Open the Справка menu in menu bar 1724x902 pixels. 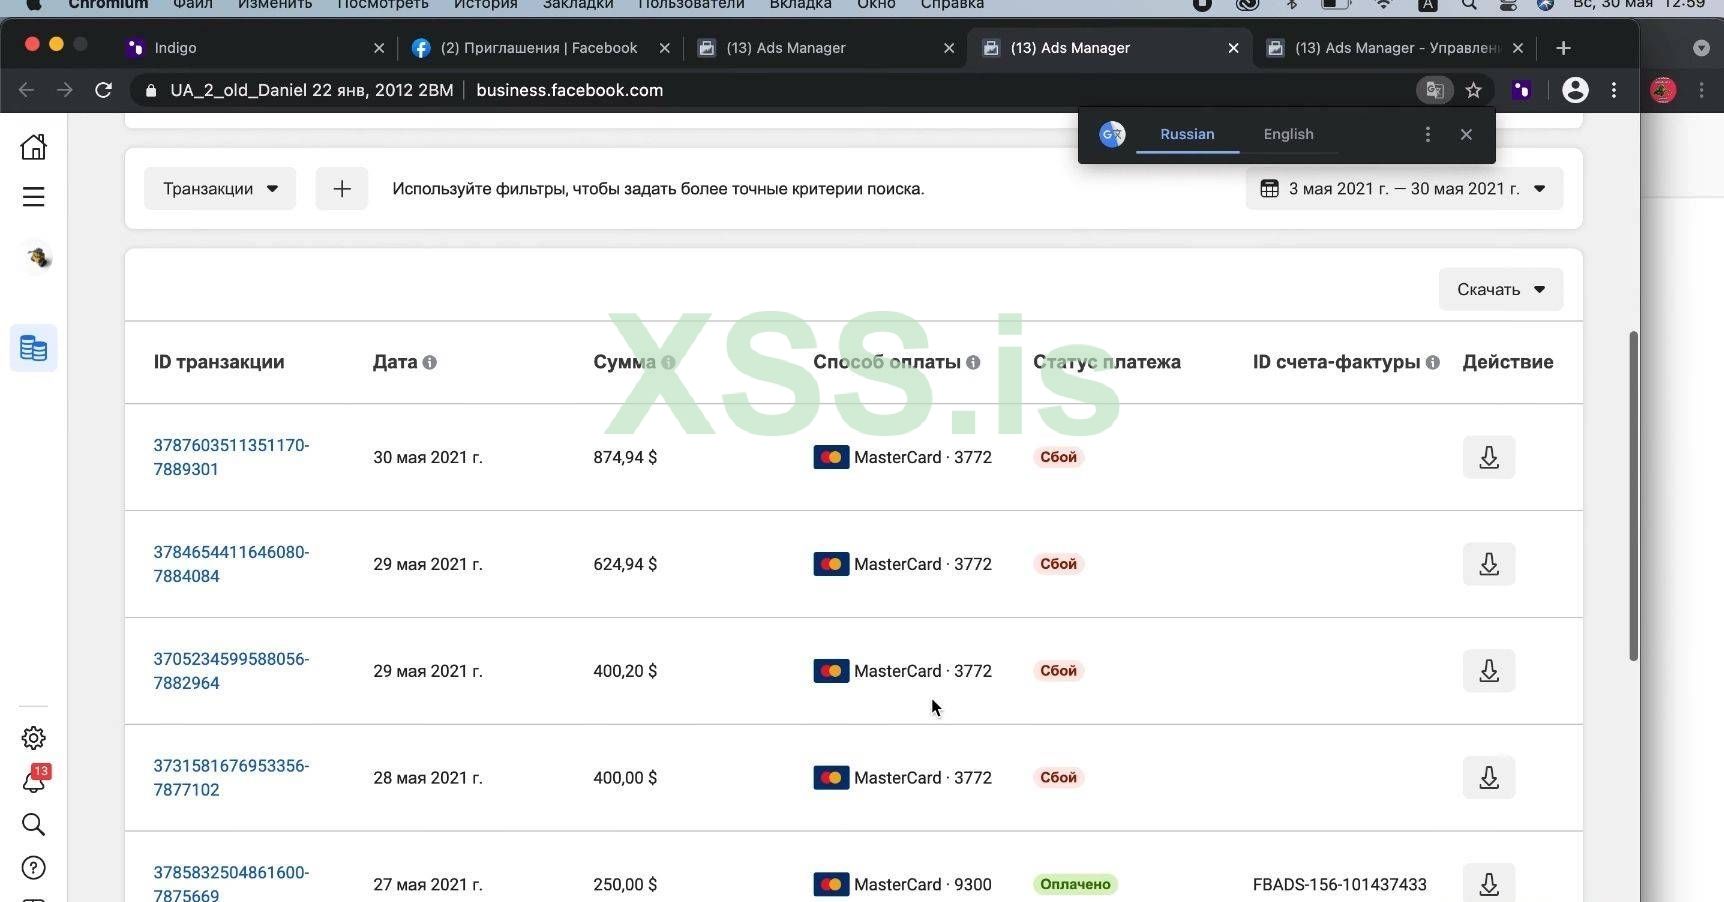pyautogui.click(x=952, y=5)
